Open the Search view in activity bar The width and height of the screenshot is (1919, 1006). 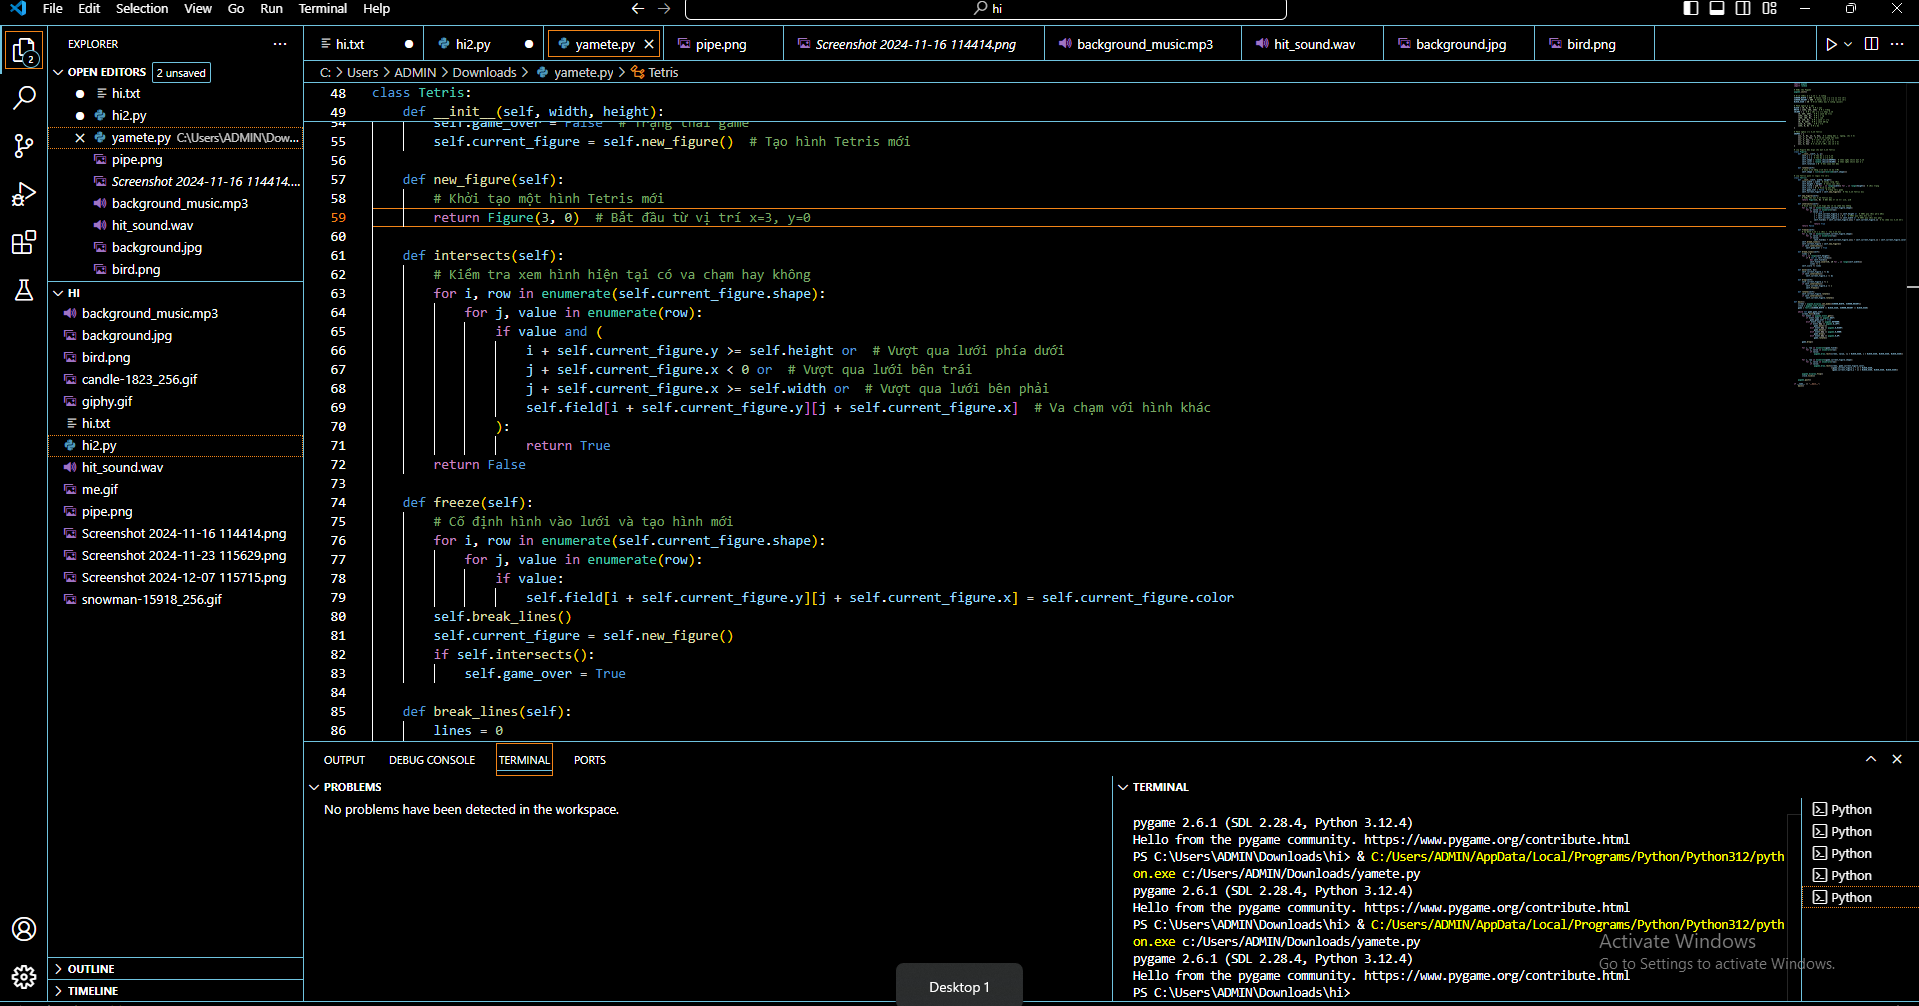pyautogui.click(x=24, y=98)
